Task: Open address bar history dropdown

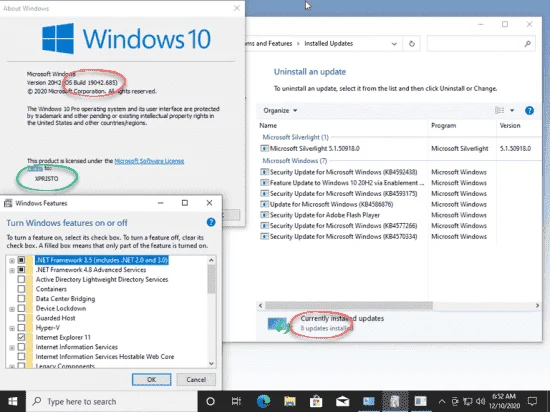Action: click(394, 44)
